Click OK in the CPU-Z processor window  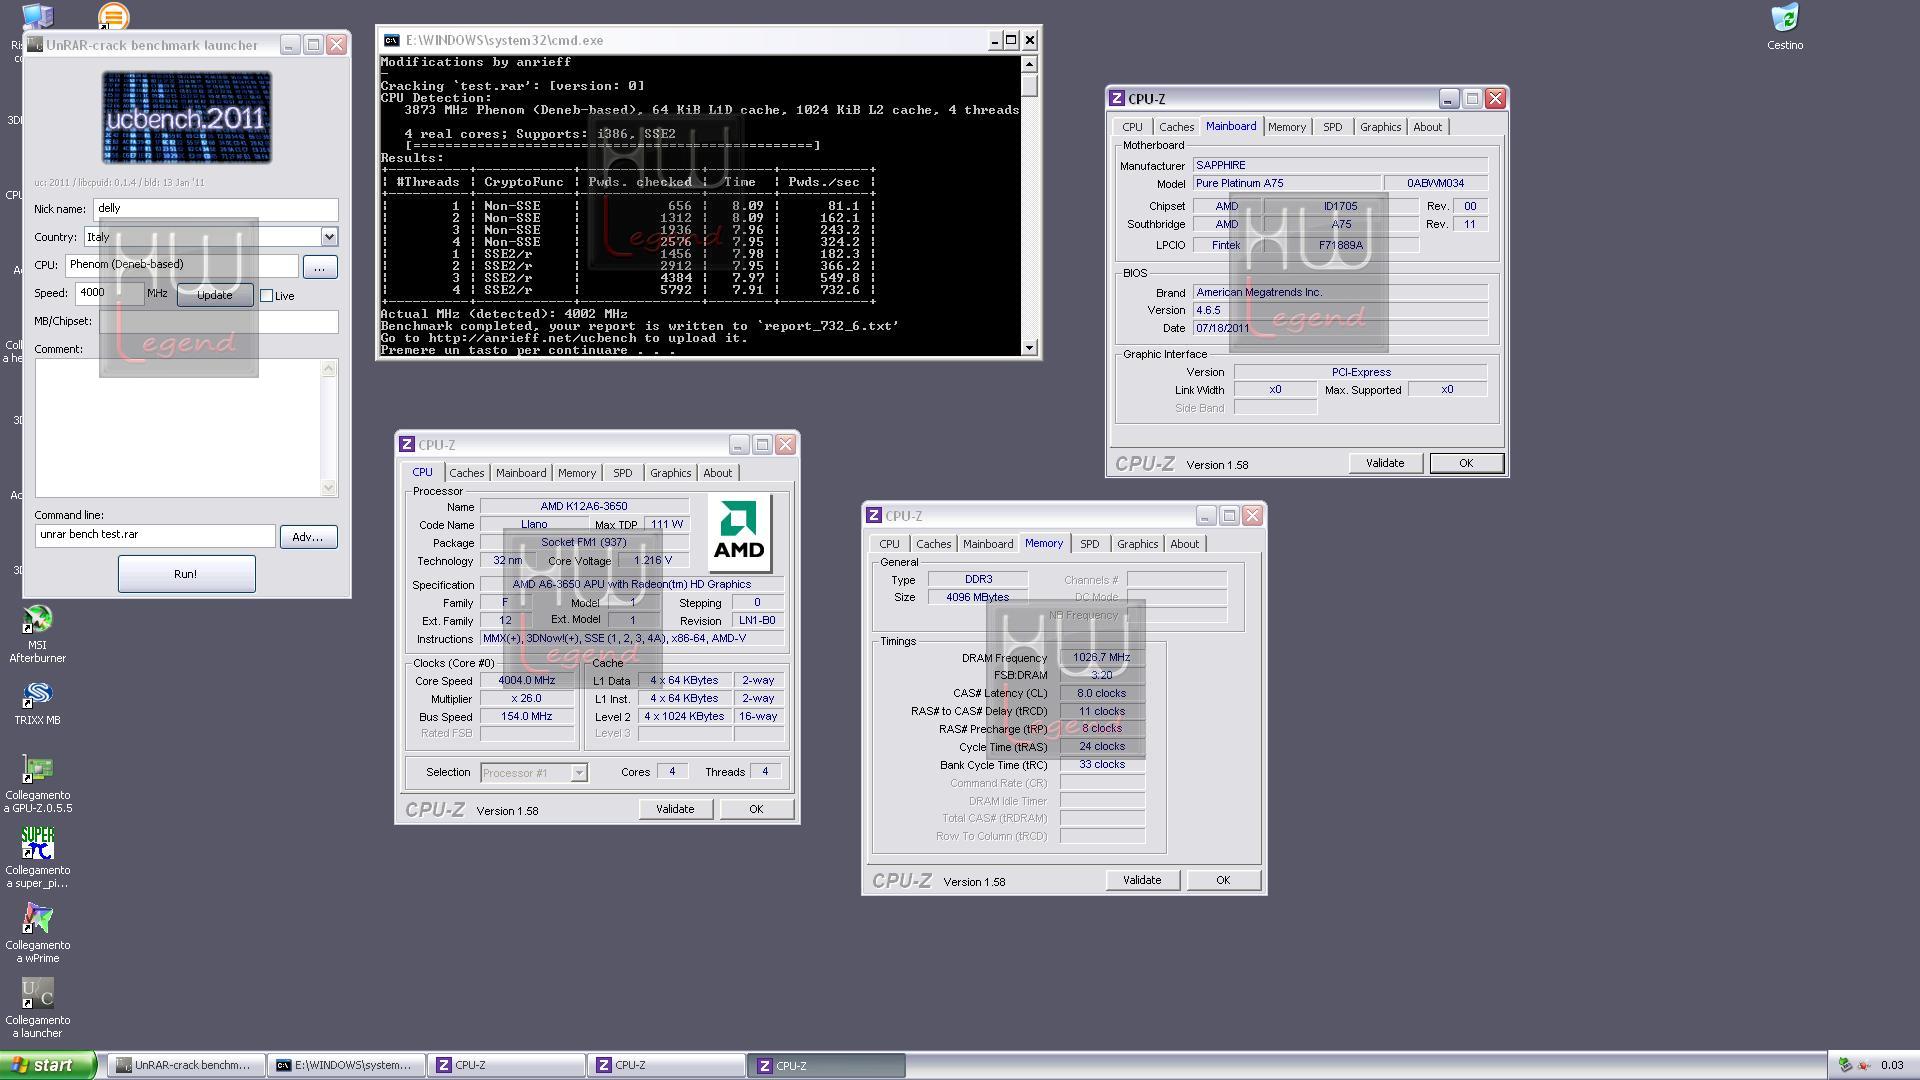756,809
